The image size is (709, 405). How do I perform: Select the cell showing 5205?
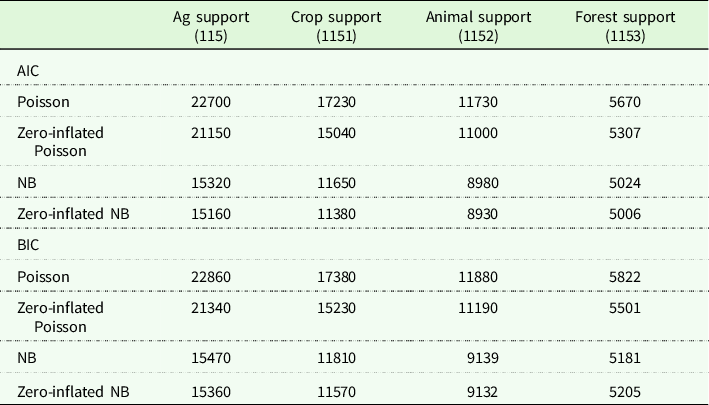point(626,385)
